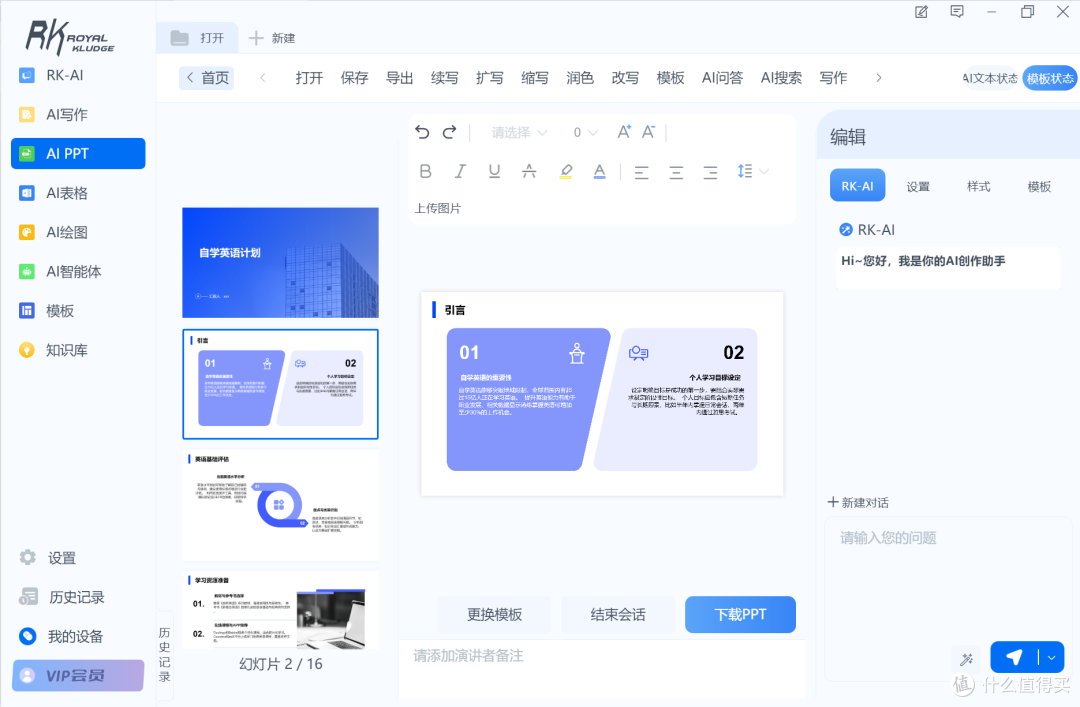This screenshot has height=707, width=1080.
Task: Click 保存 in the toolbar
Action: click(x=354, y=78)
